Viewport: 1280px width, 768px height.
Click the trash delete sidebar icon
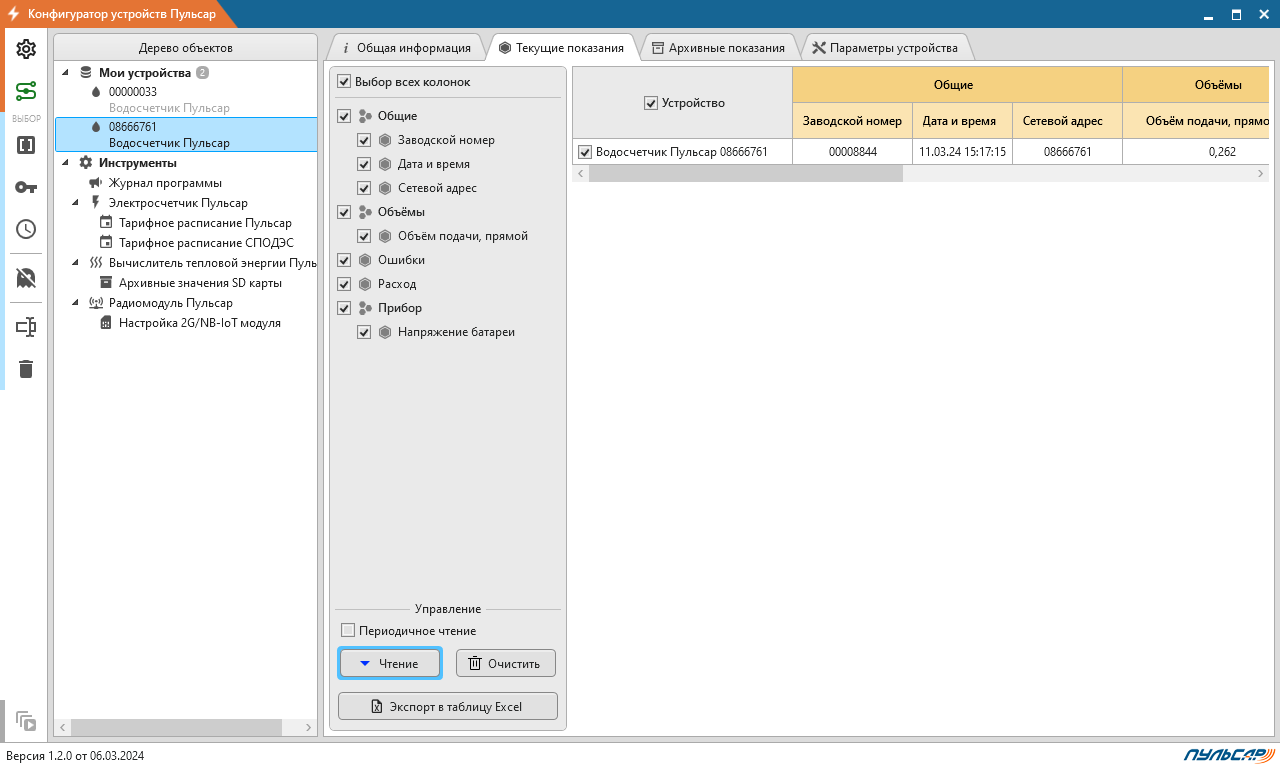coord(26,369)
